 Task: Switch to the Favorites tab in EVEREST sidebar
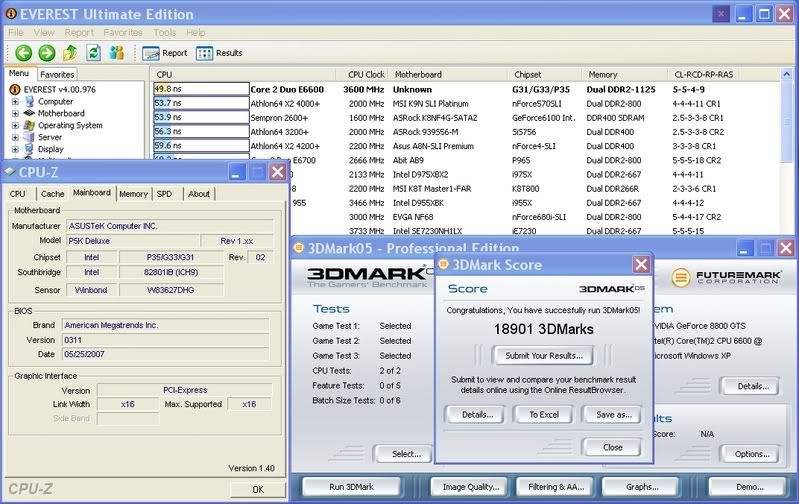[57, 74]
